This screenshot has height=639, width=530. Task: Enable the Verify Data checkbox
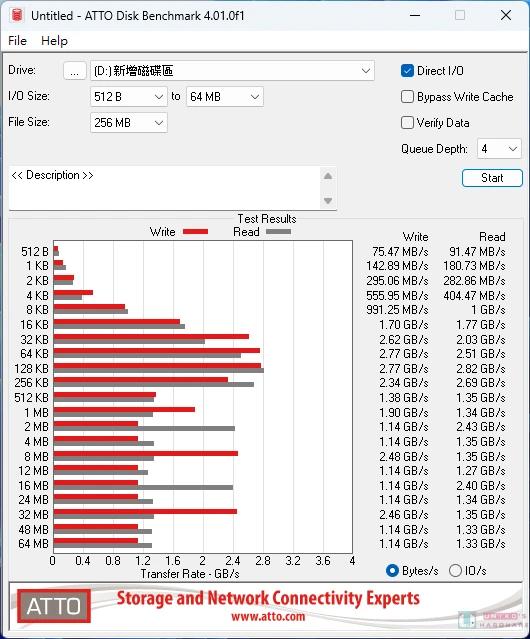[407, 123]
